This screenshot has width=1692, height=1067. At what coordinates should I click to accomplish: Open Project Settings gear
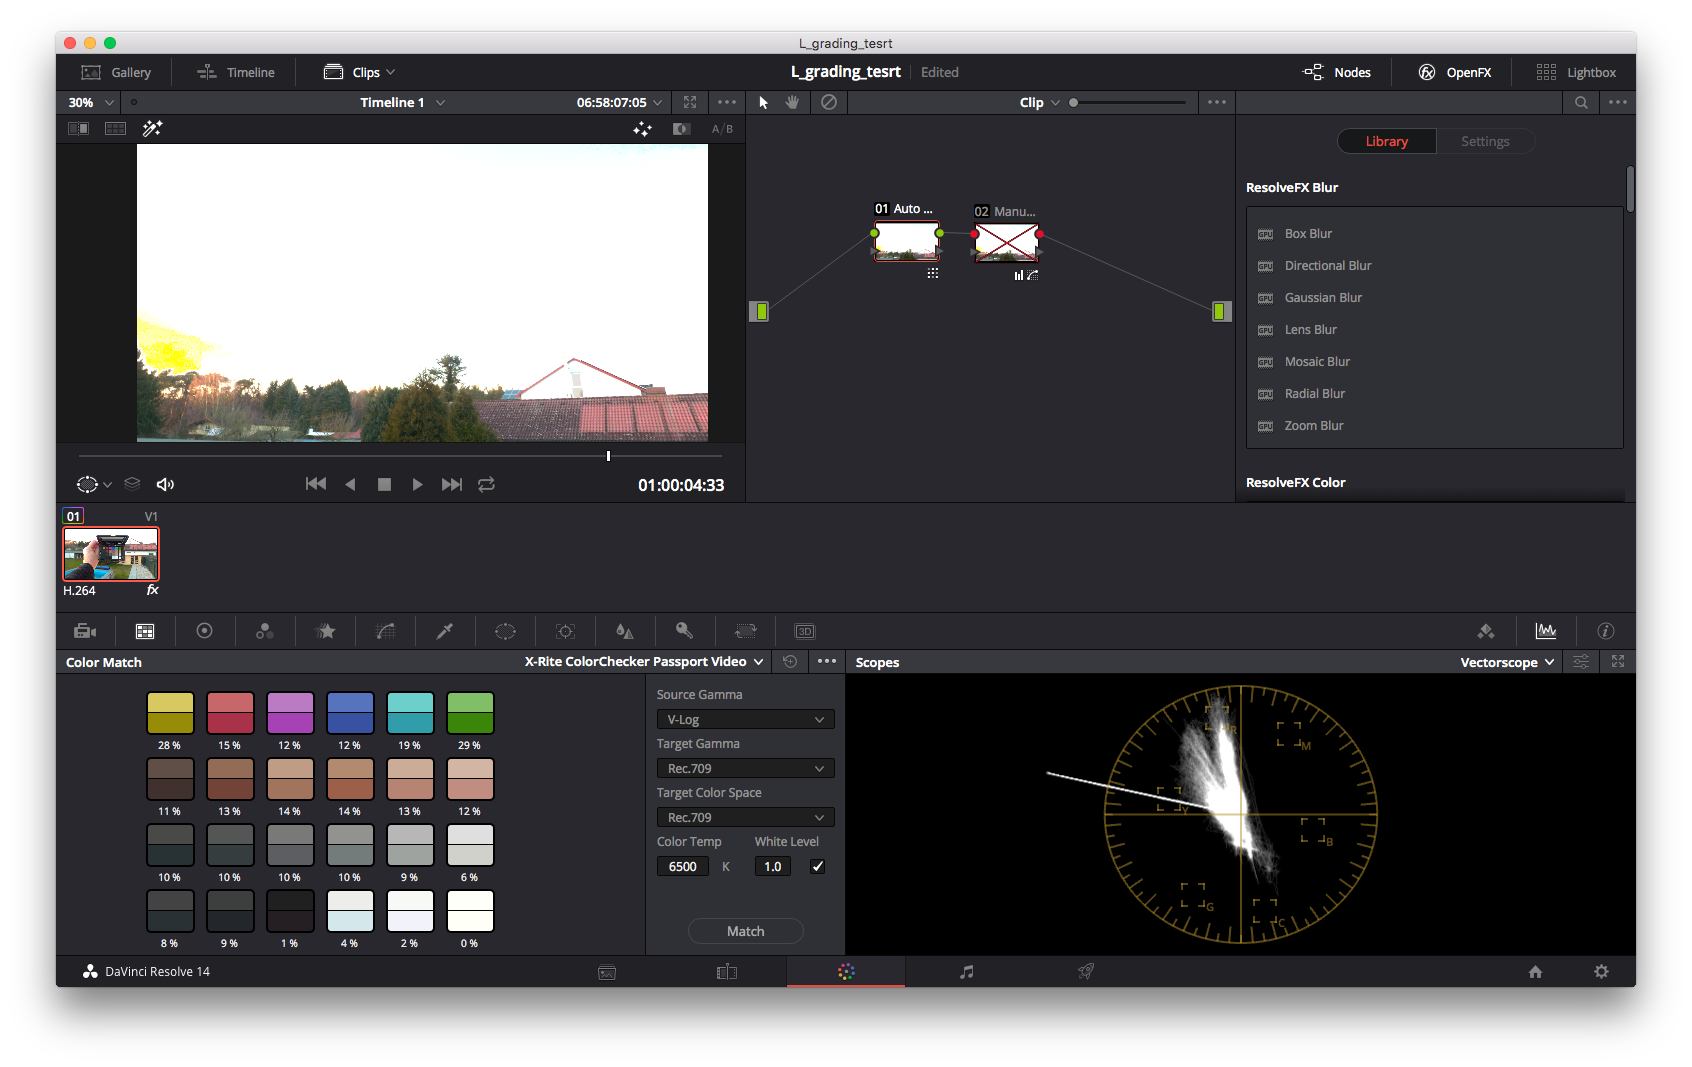[x=1601, y=971]
